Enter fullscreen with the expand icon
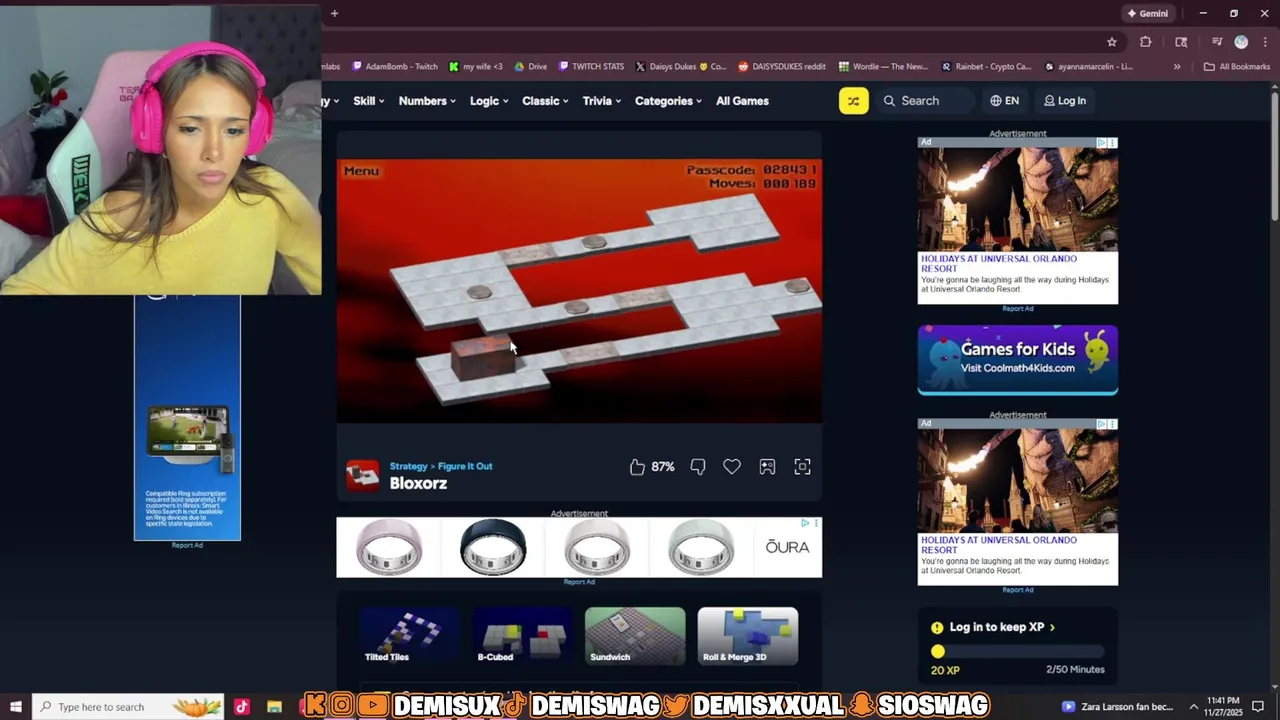 (802, 467)
